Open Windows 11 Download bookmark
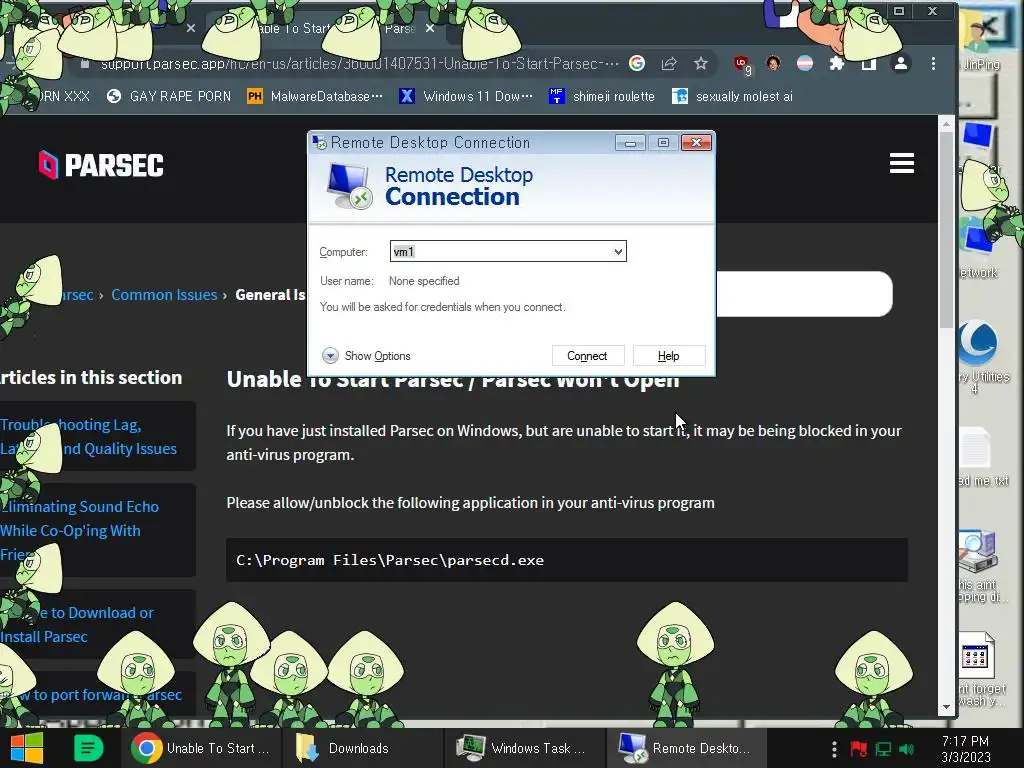 pos(466,97)
